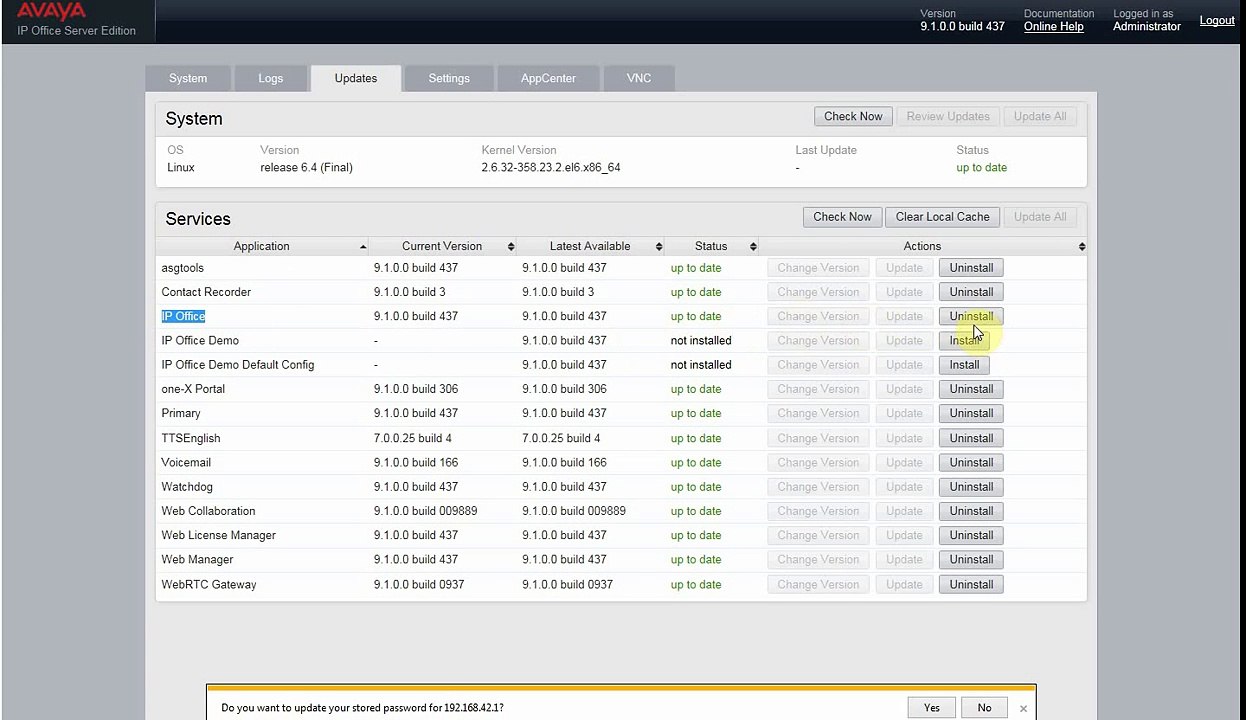Uninstall Contact Recorder
This screenshot has width=1246, height=720.
[971, 292]
